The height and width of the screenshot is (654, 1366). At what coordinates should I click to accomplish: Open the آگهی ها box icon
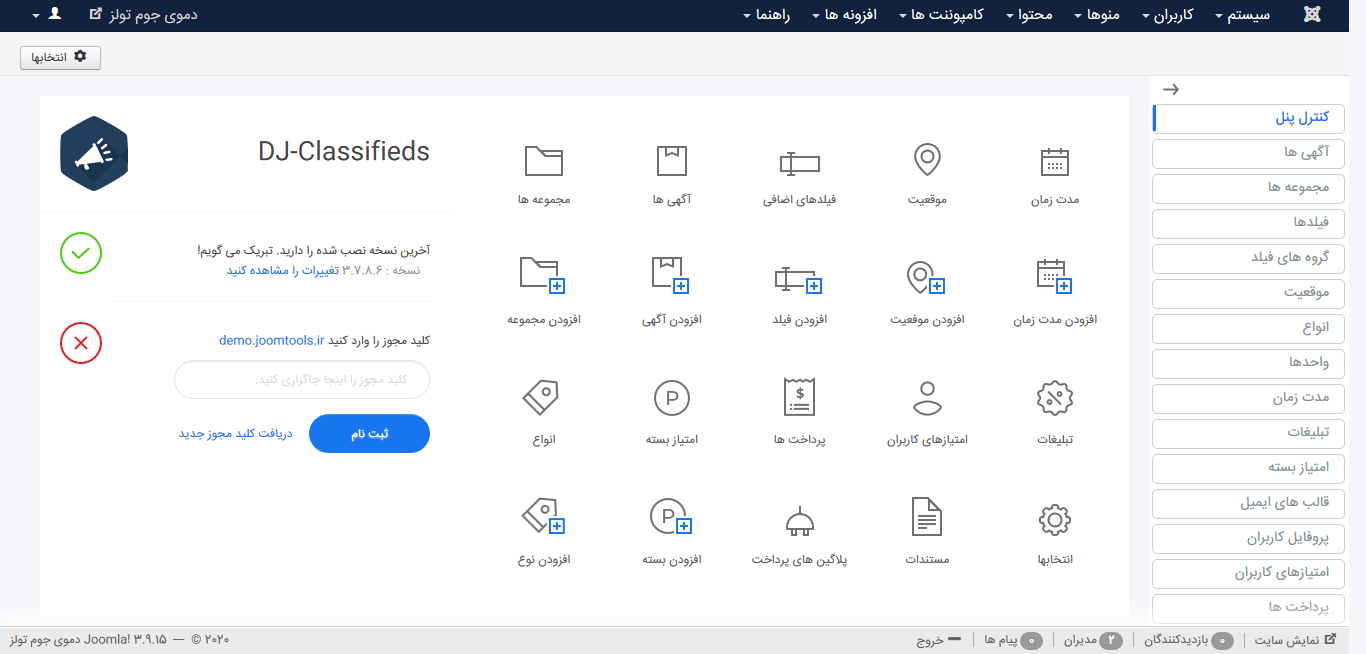672,161
